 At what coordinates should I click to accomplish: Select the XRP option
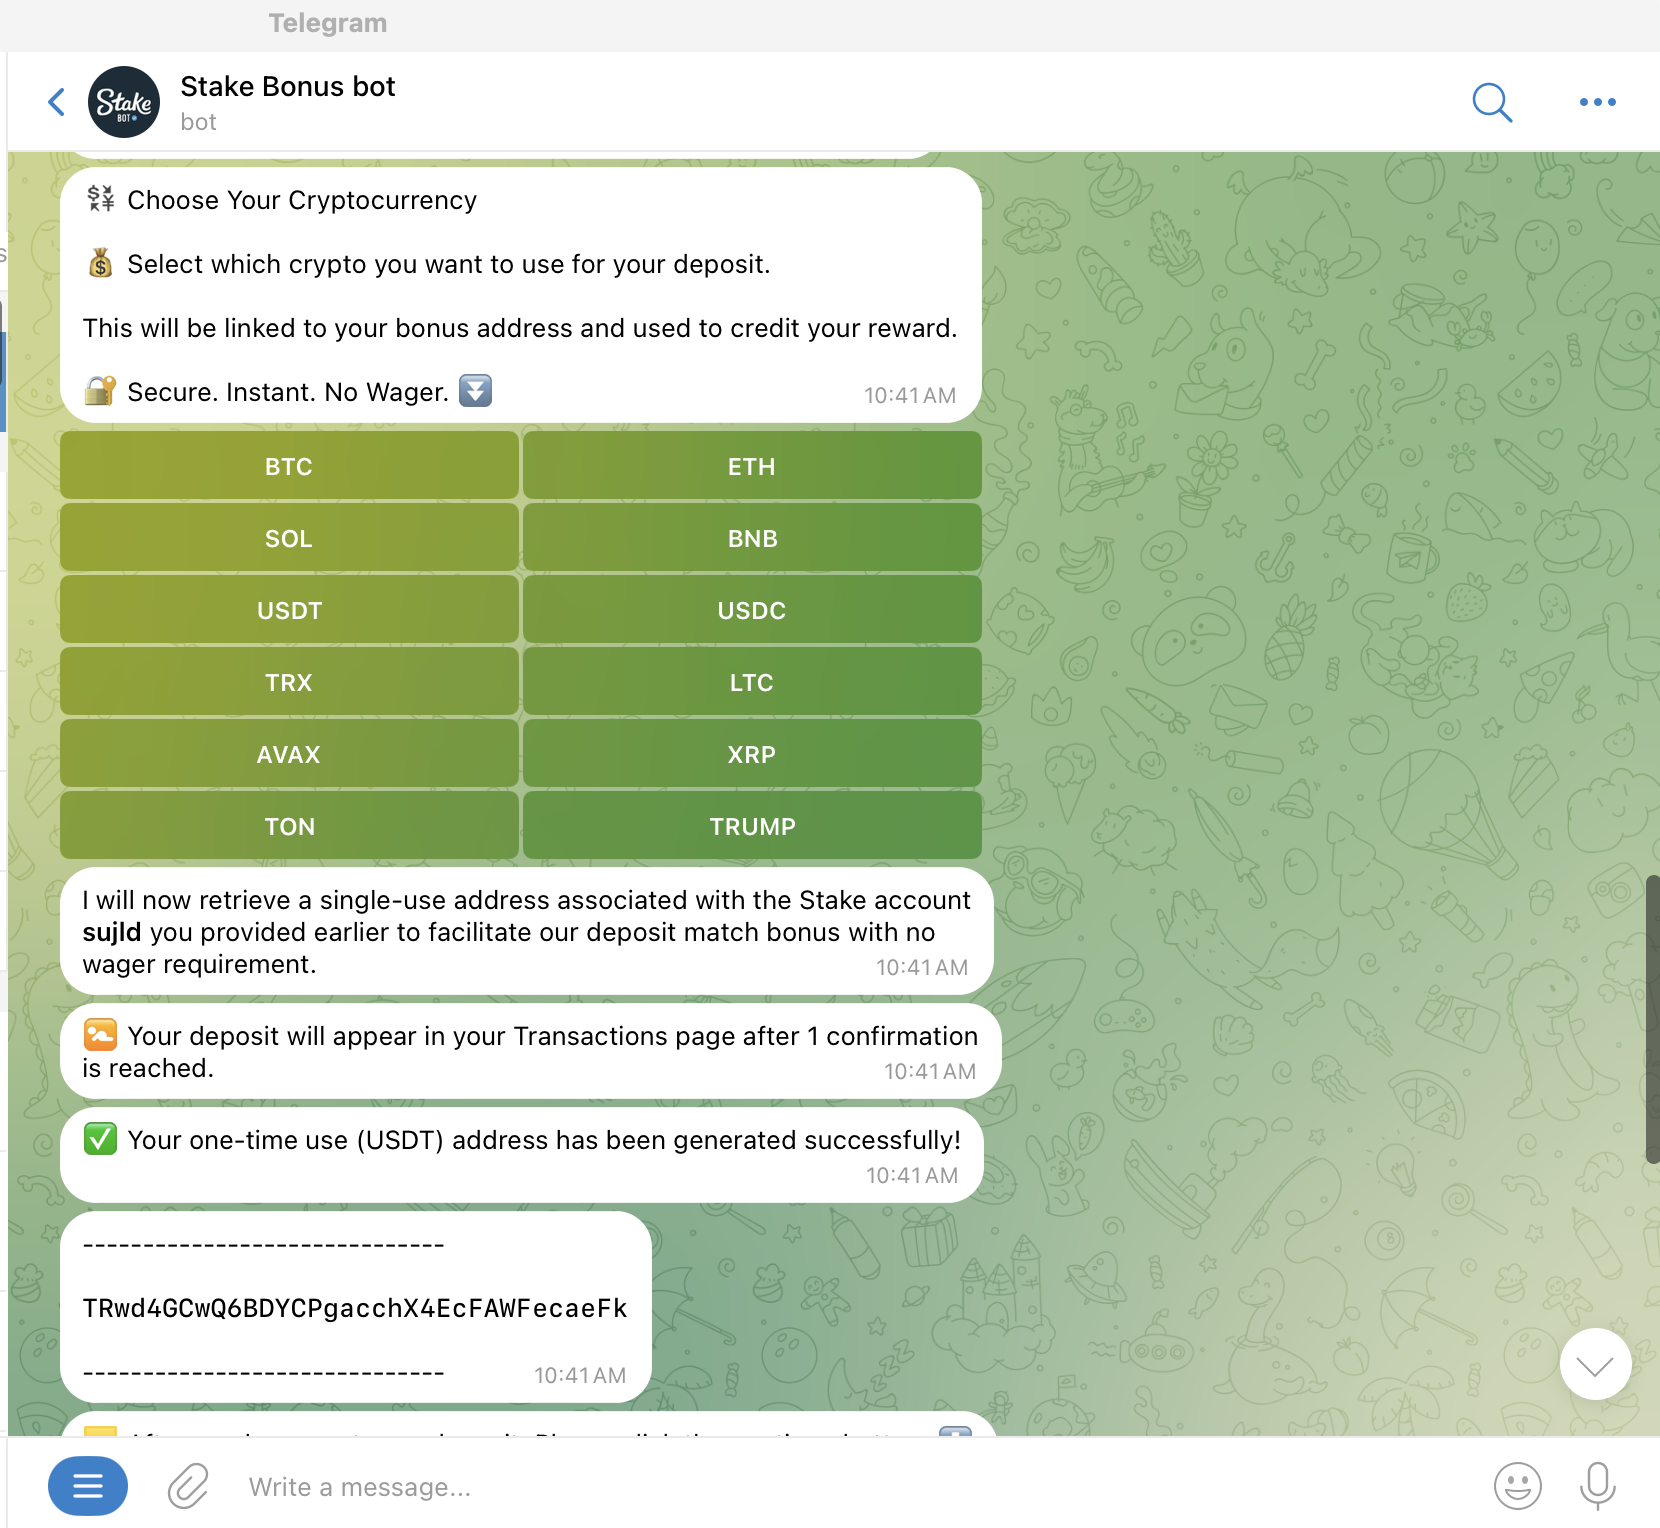[x=752, y=754]
